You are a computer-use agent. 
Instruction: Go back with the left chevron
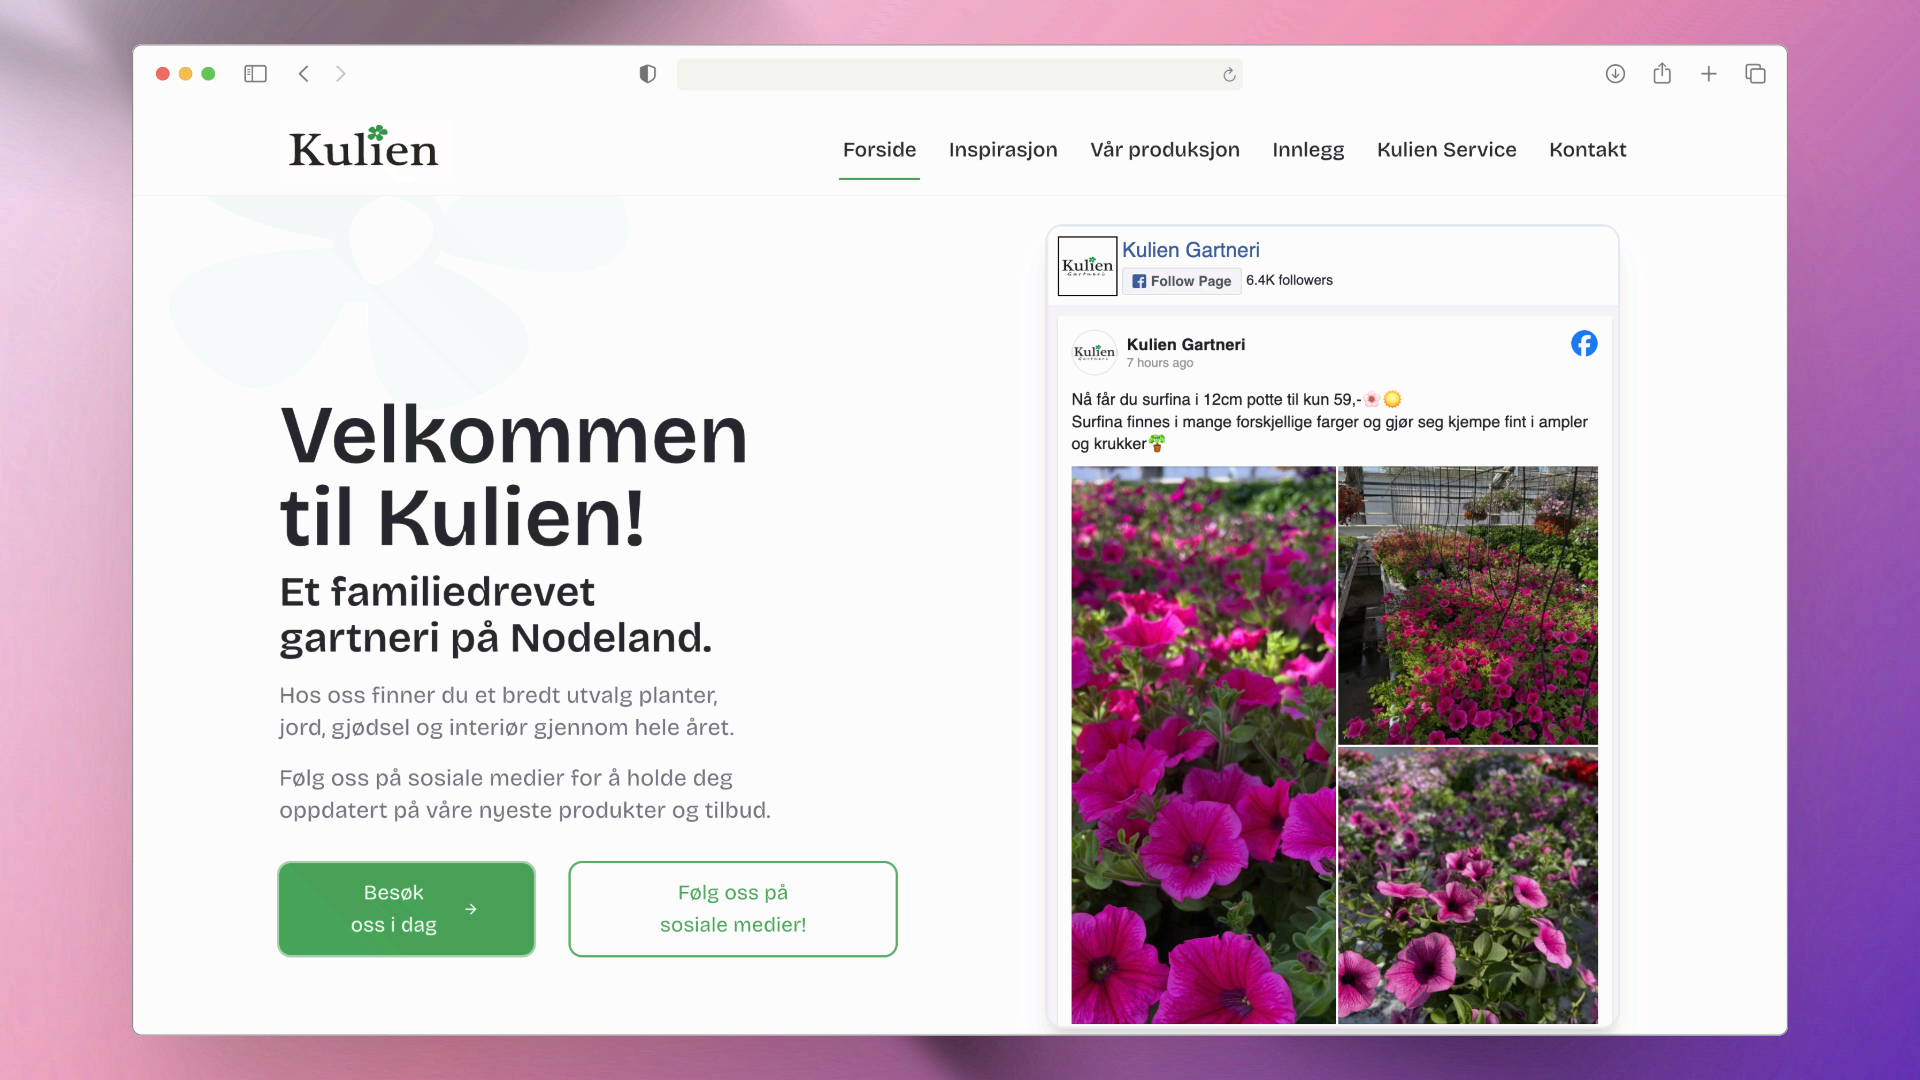coord(304,74)
